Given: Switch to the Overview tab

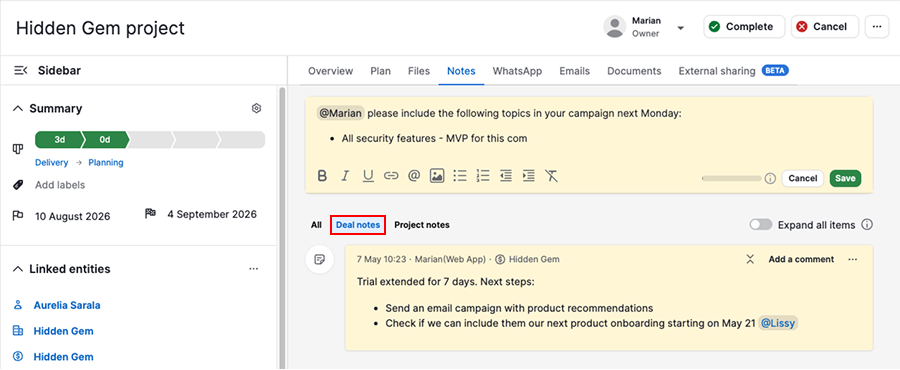Looking at the screenshot, I should click(x=331, y=71).
